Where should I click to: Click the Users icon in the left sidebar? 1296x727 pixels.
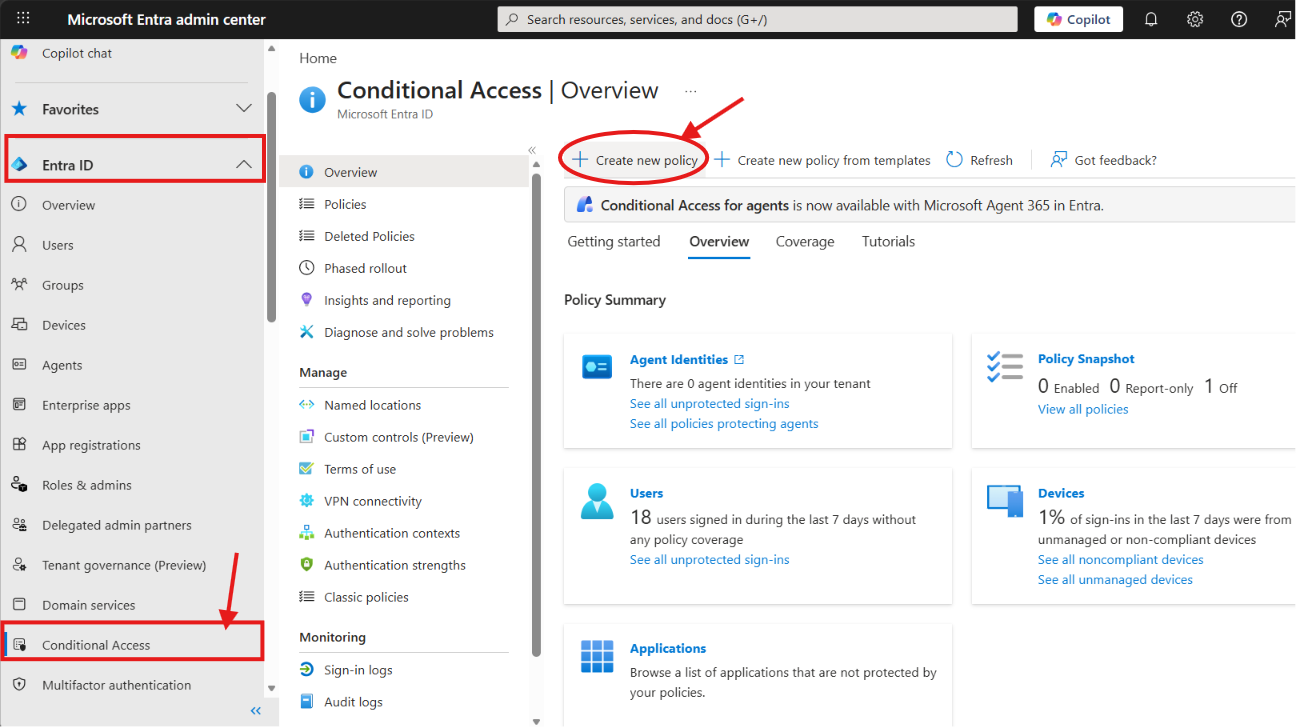click(x=19, y=245)
